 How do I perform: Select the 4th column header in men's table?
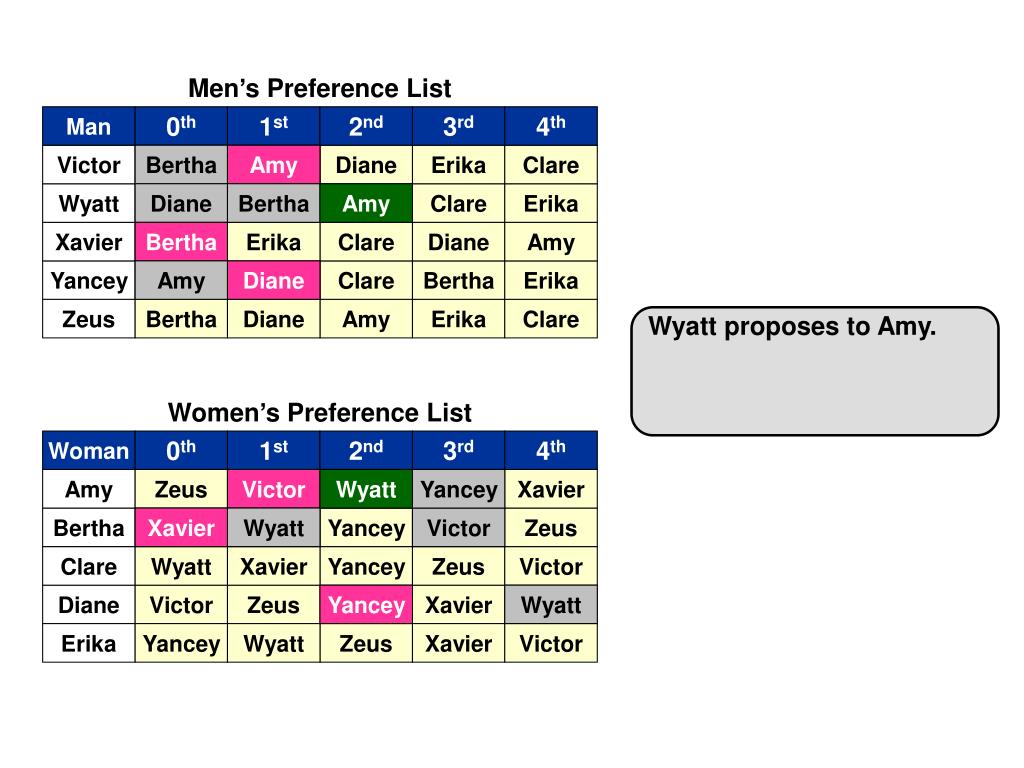[x=551, y=126]
